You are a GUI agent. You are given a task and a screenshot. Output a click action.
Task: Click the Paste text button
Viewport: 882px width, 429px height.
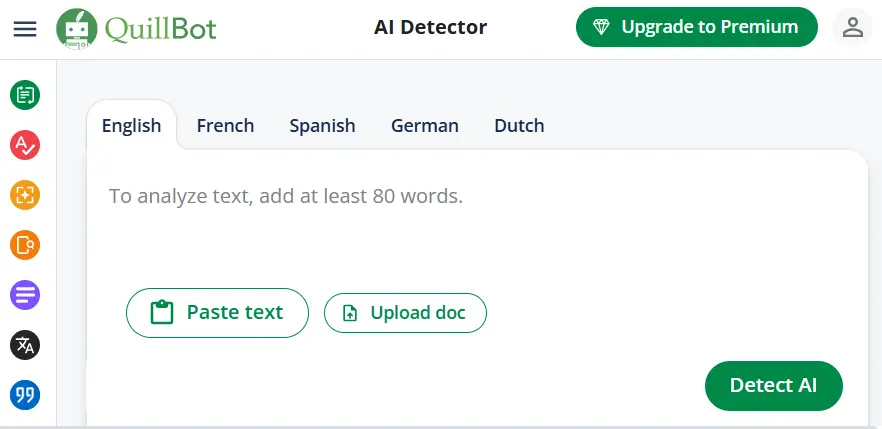(217, 313)
